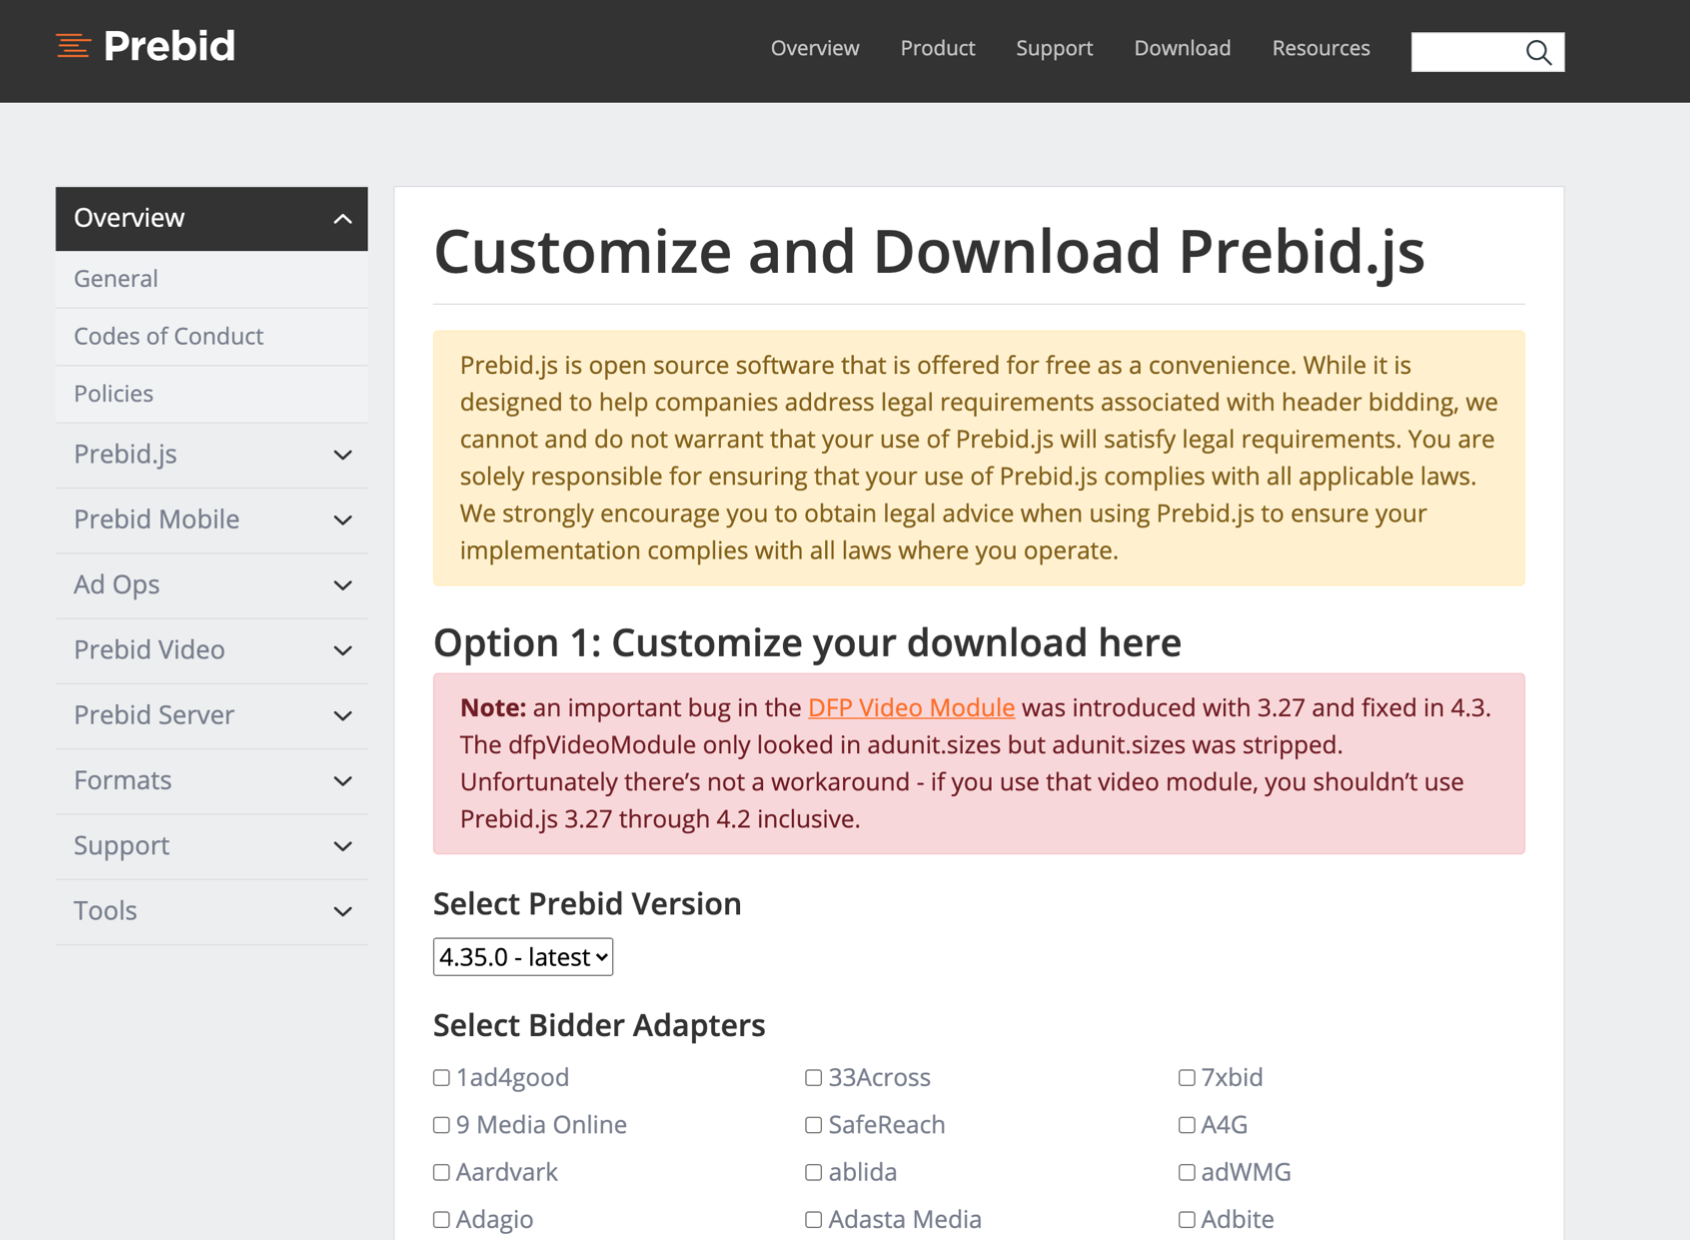Expand the Prebid Server chevron
Viewport: 1690px width, 1240px height.
click(x=342, y=716)
